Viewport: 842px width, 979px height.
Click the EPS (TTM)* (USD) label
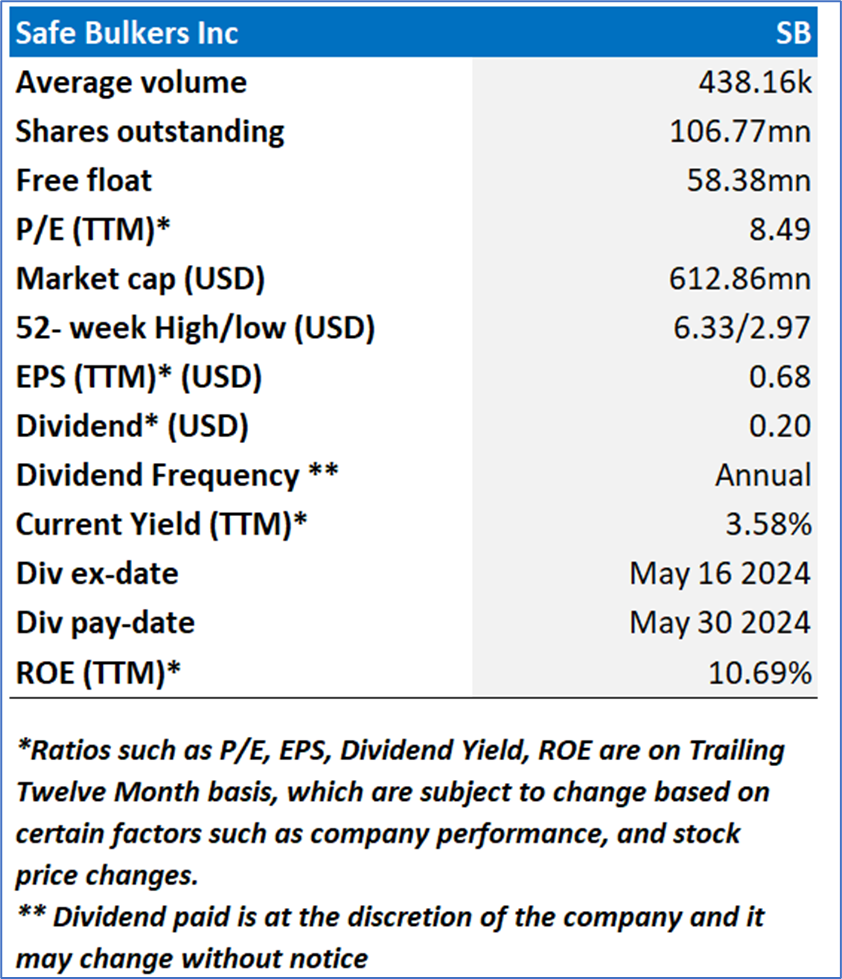pos(139,377)
